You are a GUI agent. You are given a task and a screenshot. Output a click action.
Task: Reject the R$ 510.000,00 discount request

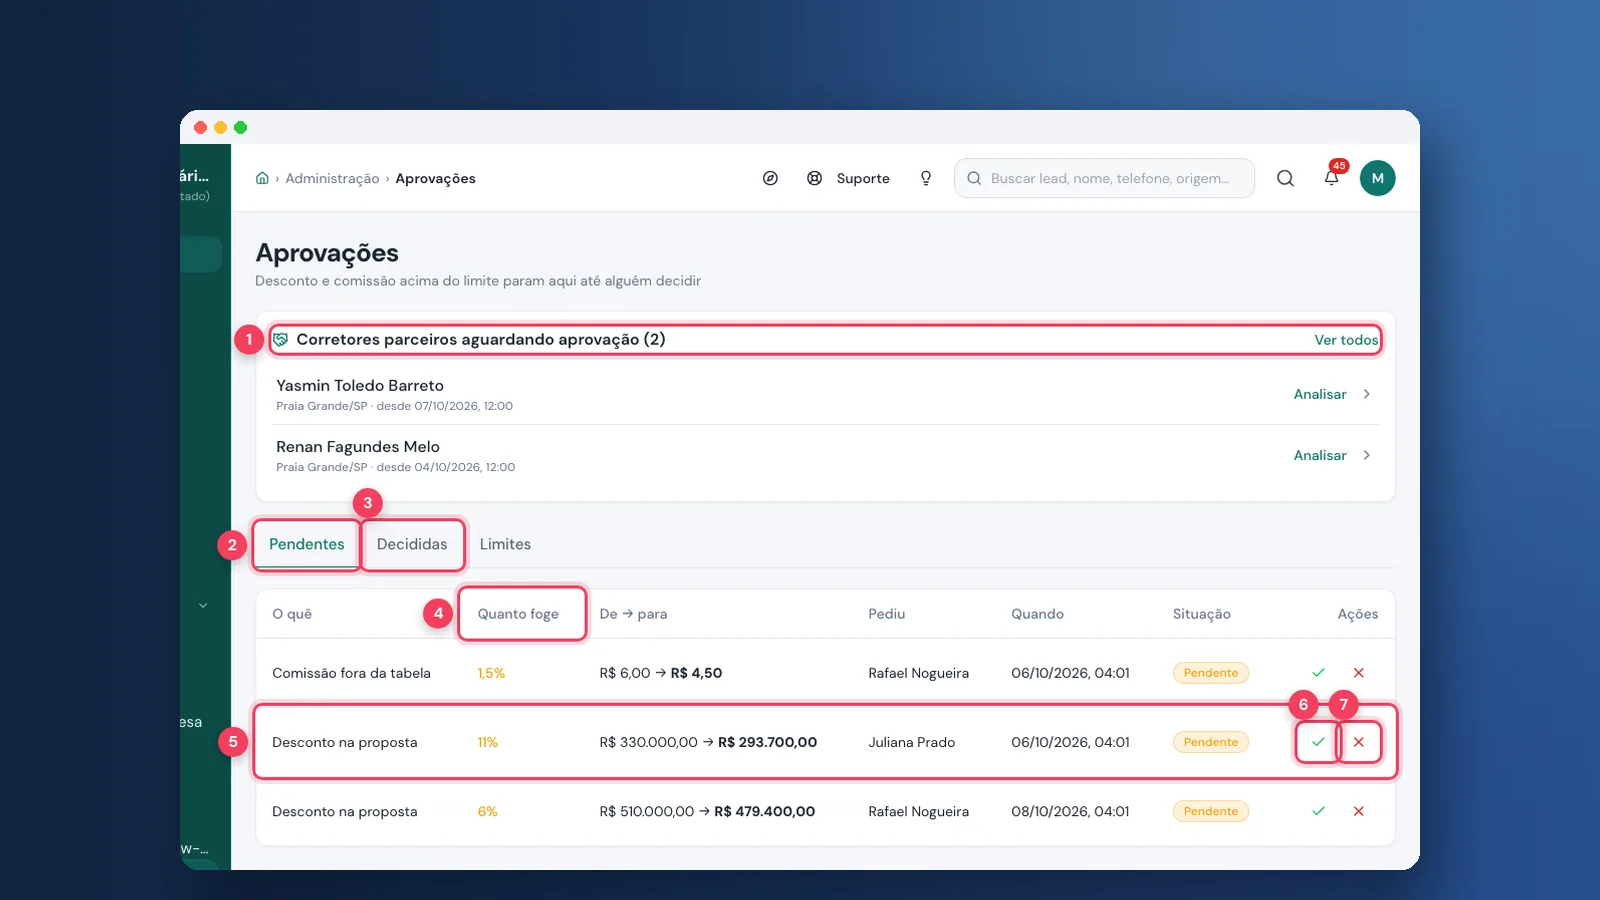[1359, 811]
